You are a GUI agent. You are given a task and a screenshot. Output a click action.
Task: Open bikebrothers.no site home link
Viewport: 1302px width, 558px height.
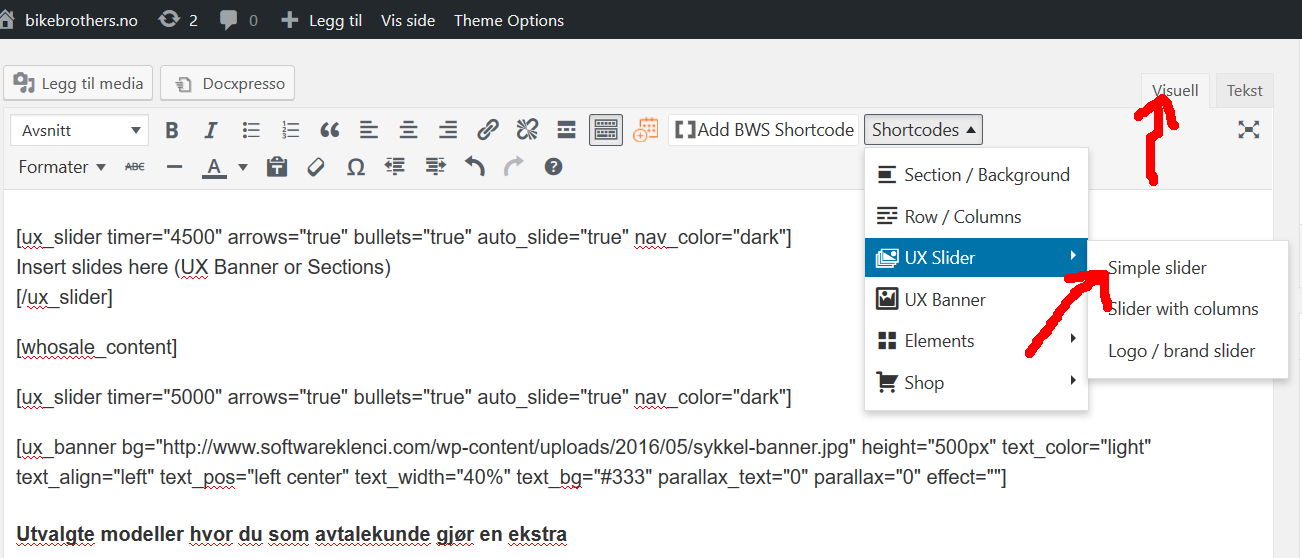69,20
